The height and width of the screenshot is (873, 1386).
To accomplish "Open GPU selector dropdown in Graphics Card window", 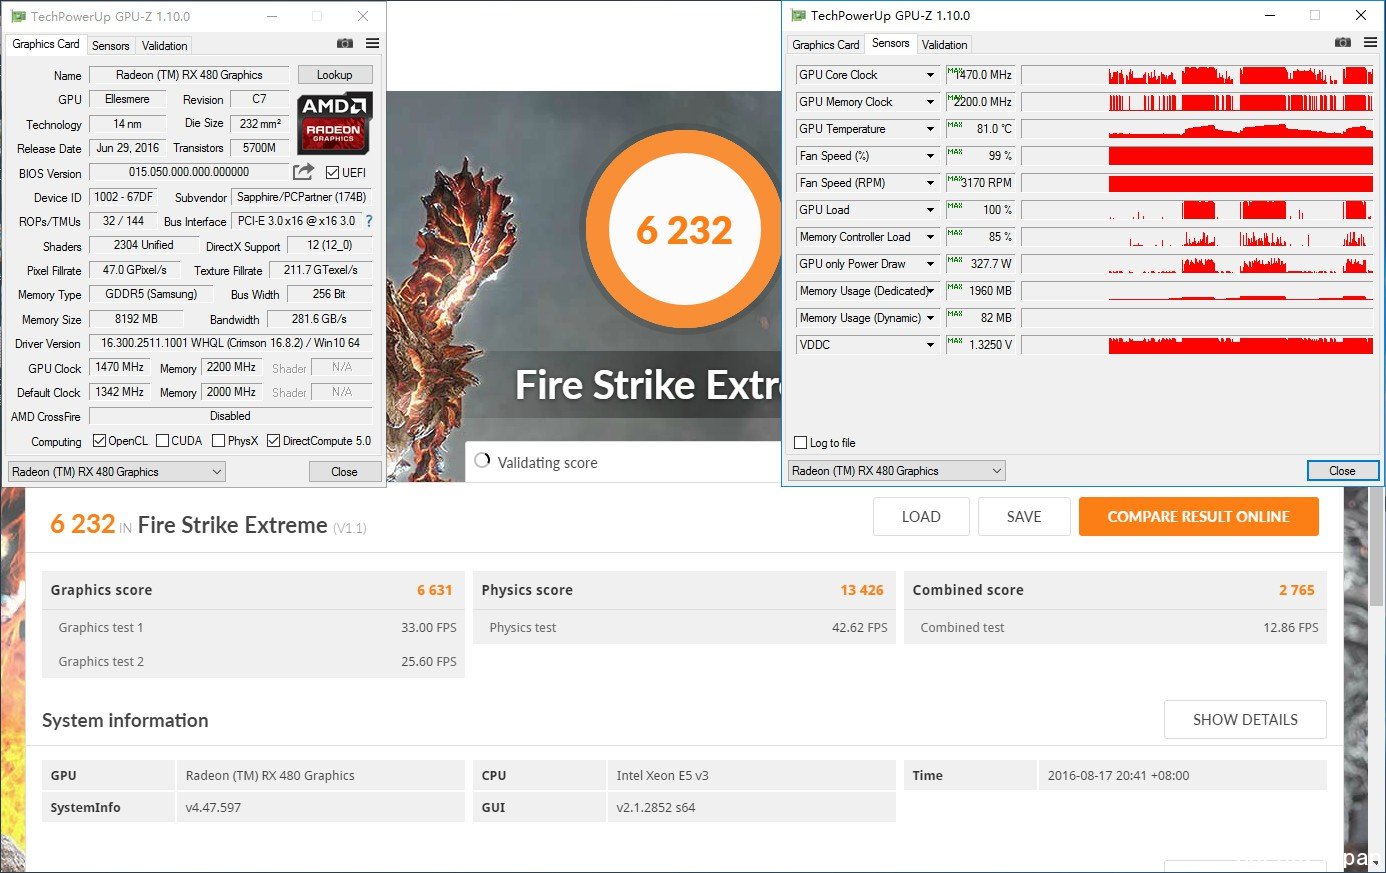I will (116, 471).
